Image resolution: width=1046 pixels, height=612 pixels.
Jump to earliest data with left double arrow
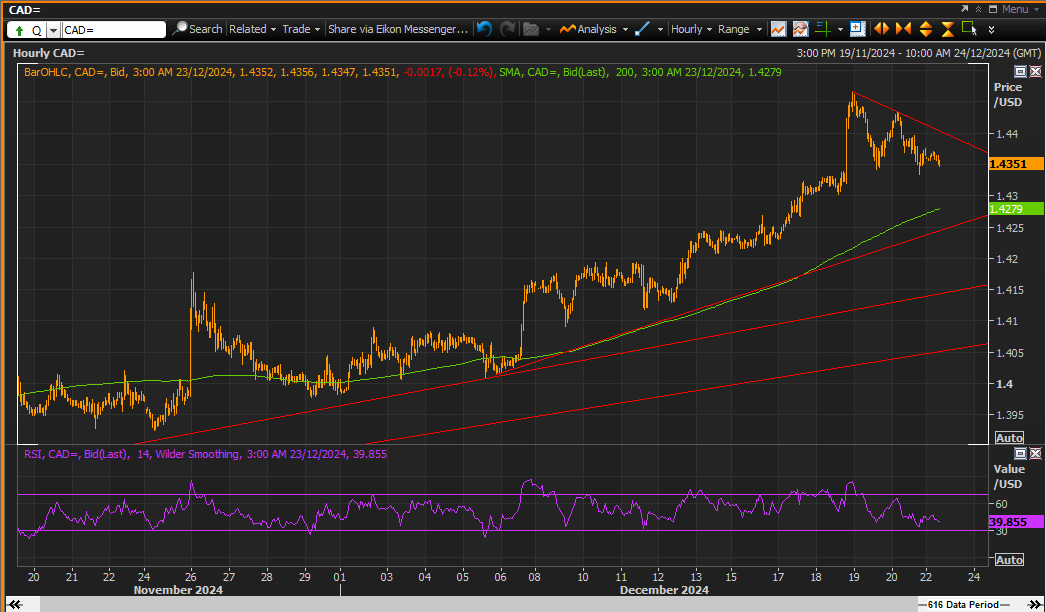(15, 605)
